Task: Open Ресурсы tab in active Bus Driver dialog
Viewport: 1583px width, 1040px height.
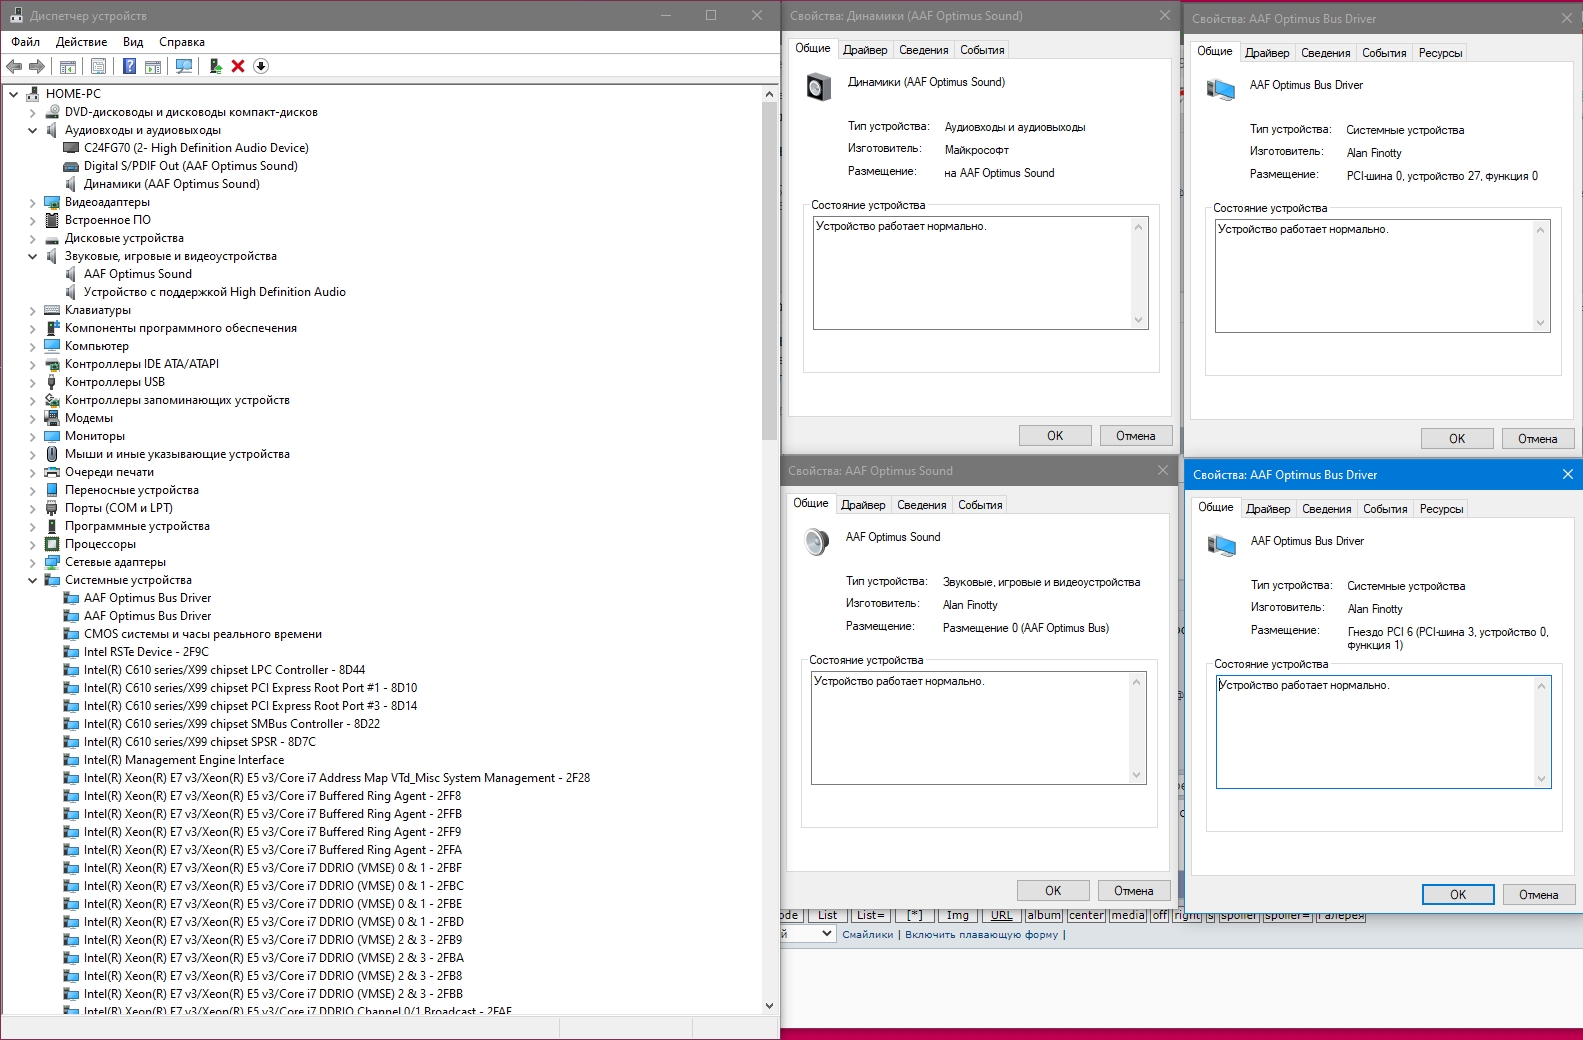Action: (x=1441, y=509)
